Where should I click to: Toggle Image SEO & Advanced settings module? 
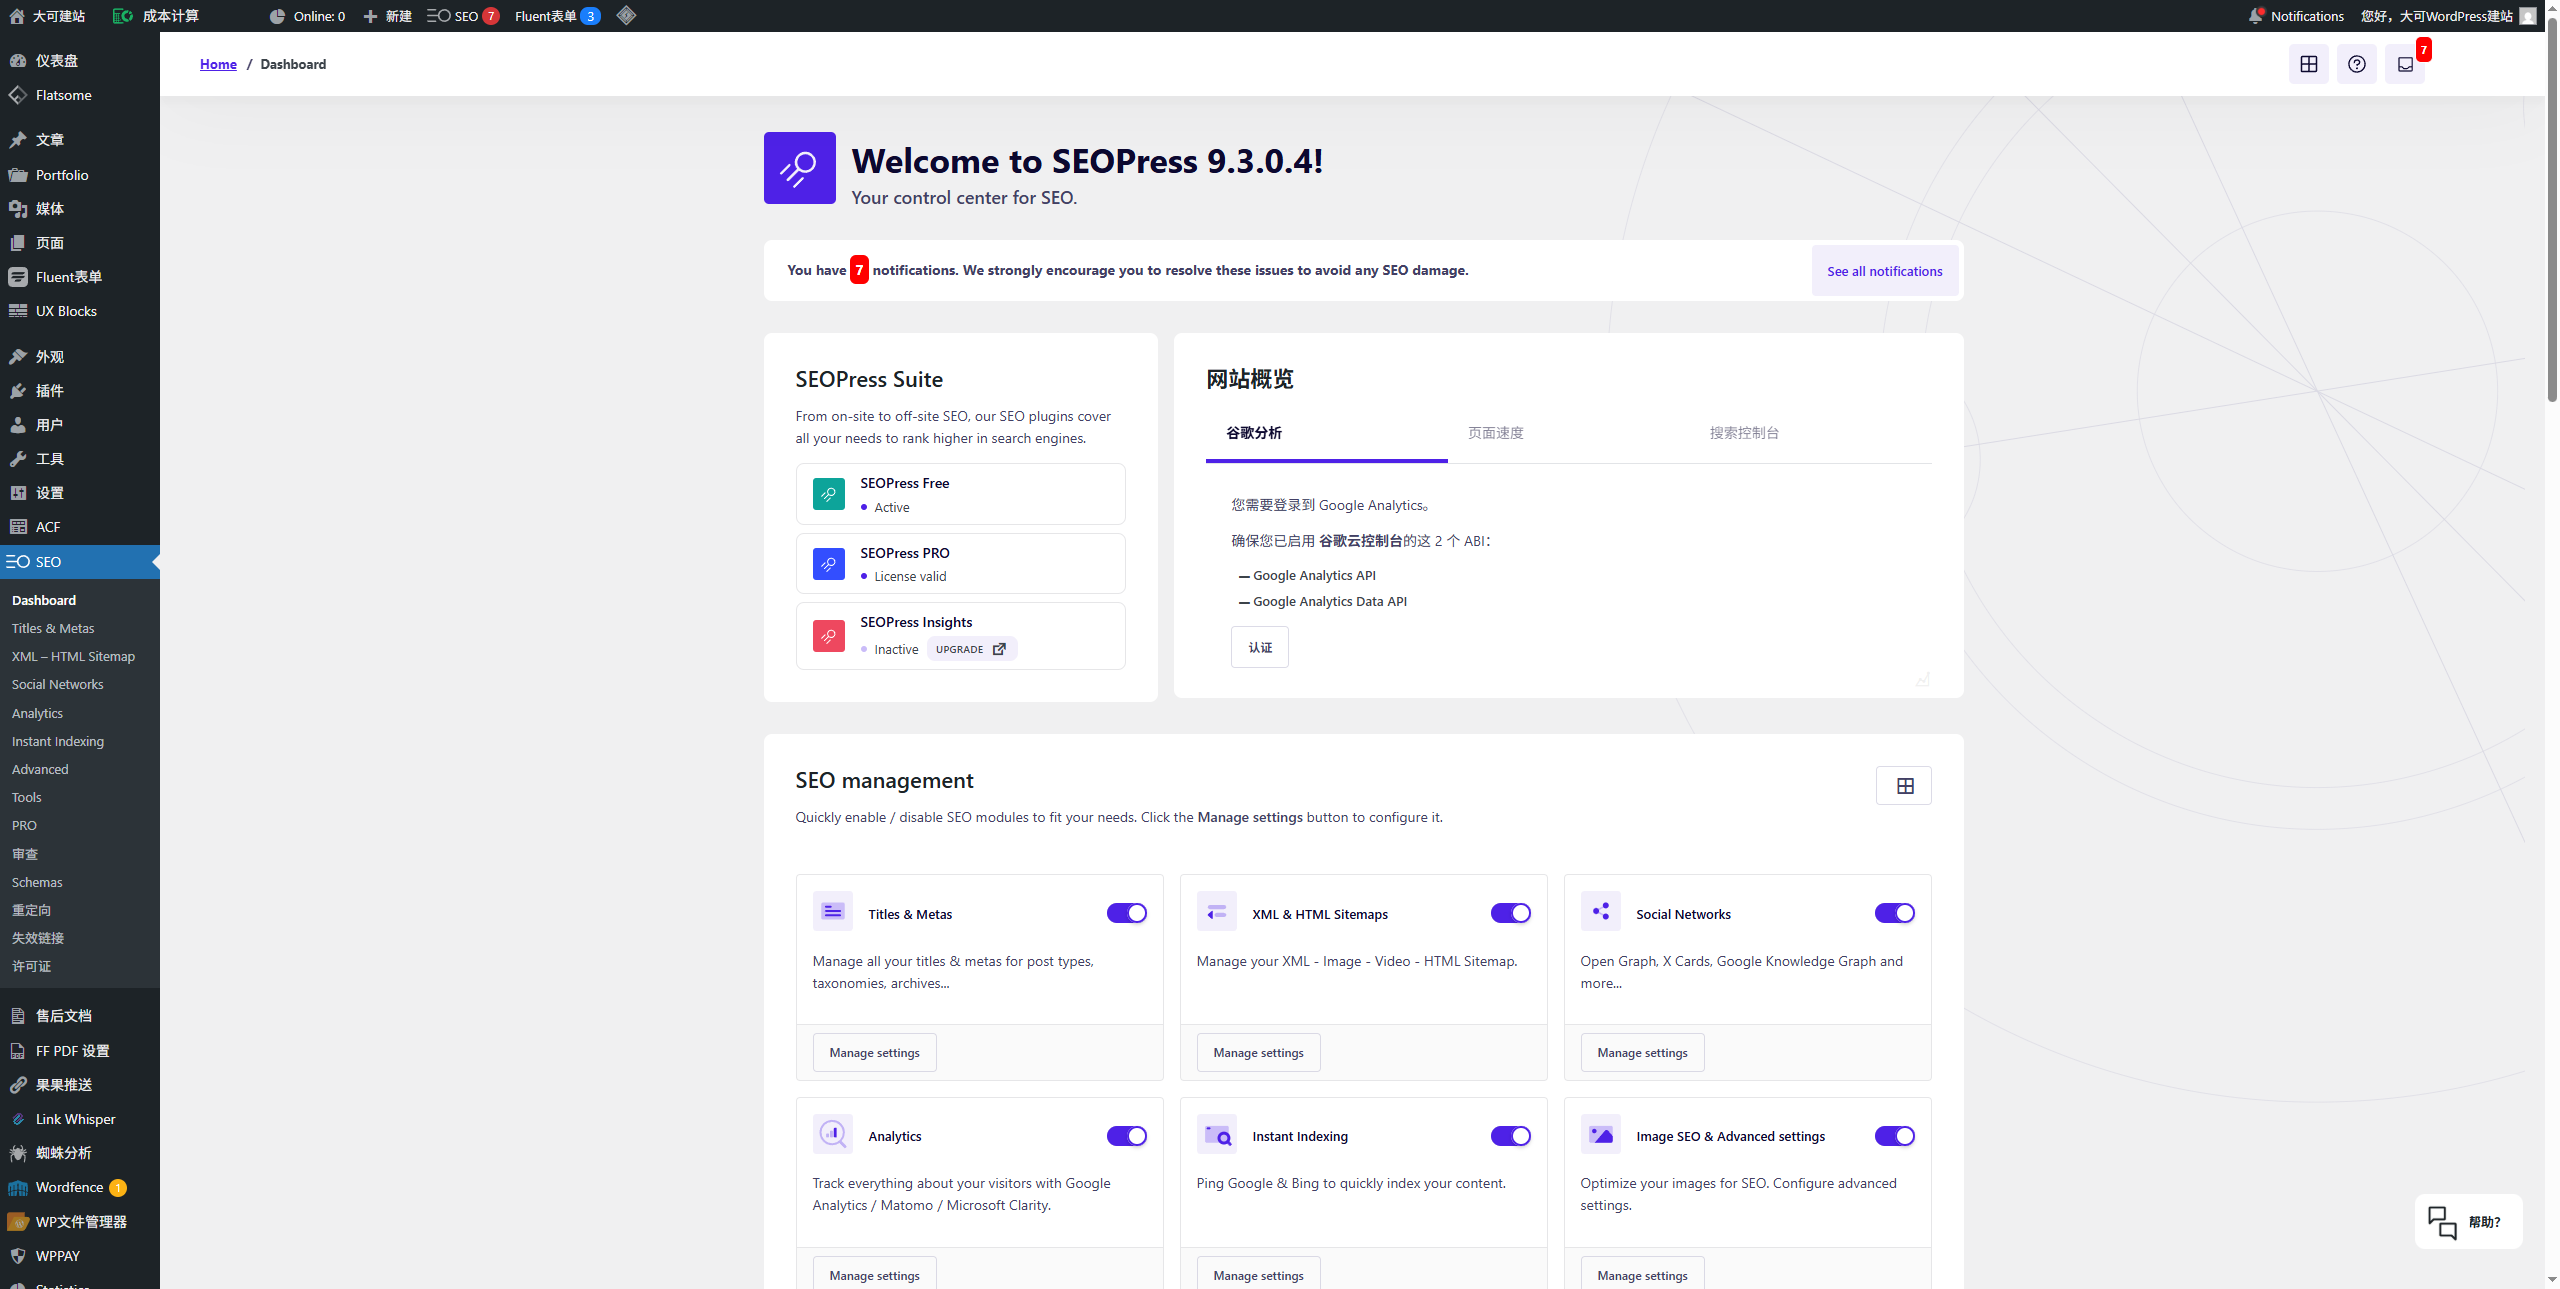coord(1895,1136)
